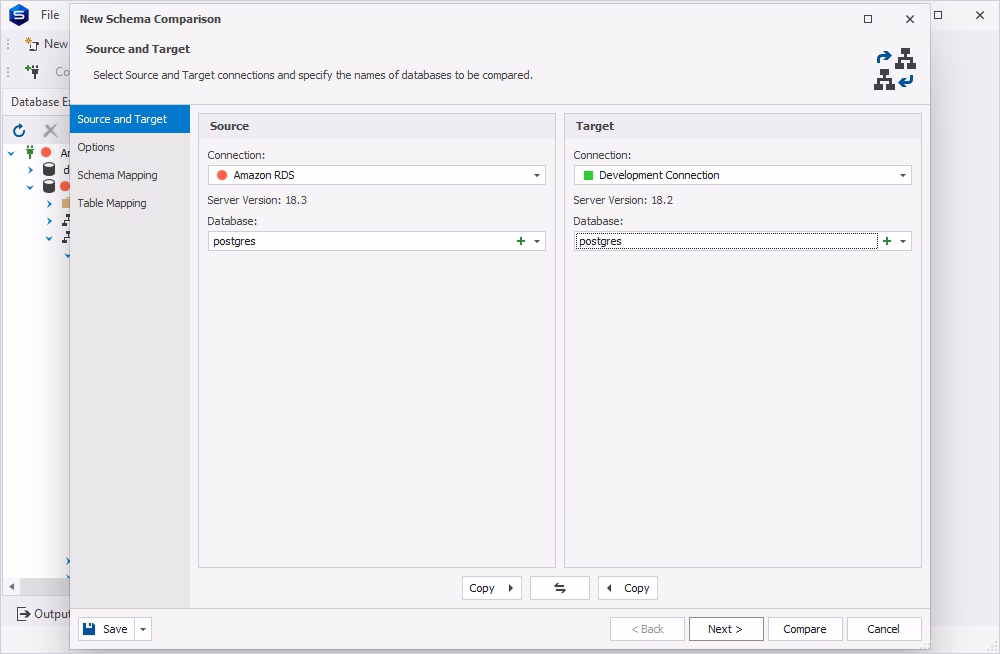The image size is (1000, 654).
Task: Click the Save button
Action: (x=107, y=629)
